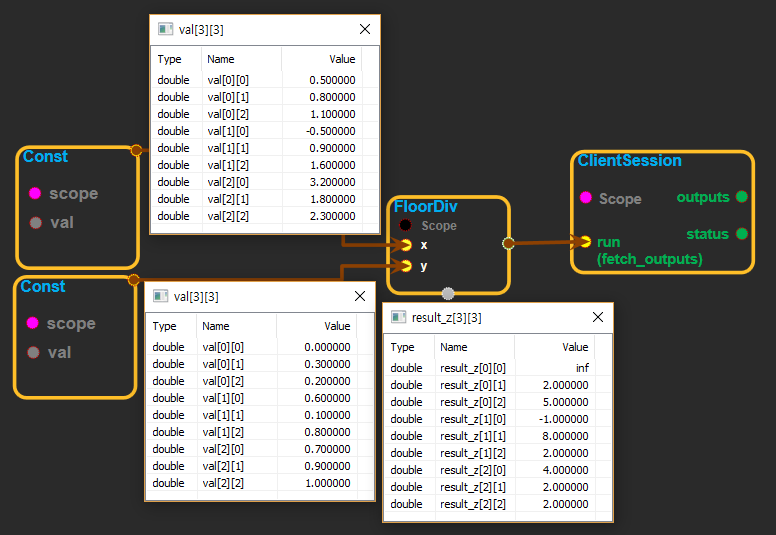Click the x input pin on FloorDiv
Screen dimensions: 776x535
(406, 245)
